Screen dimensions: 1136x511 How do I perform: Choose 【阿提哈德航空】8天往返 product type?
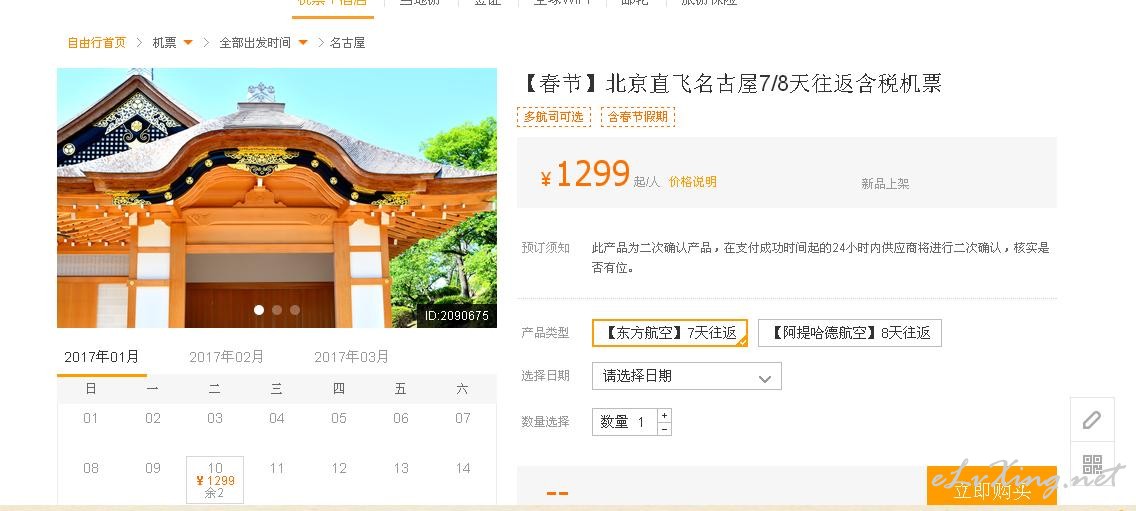[x=849, y=333]
